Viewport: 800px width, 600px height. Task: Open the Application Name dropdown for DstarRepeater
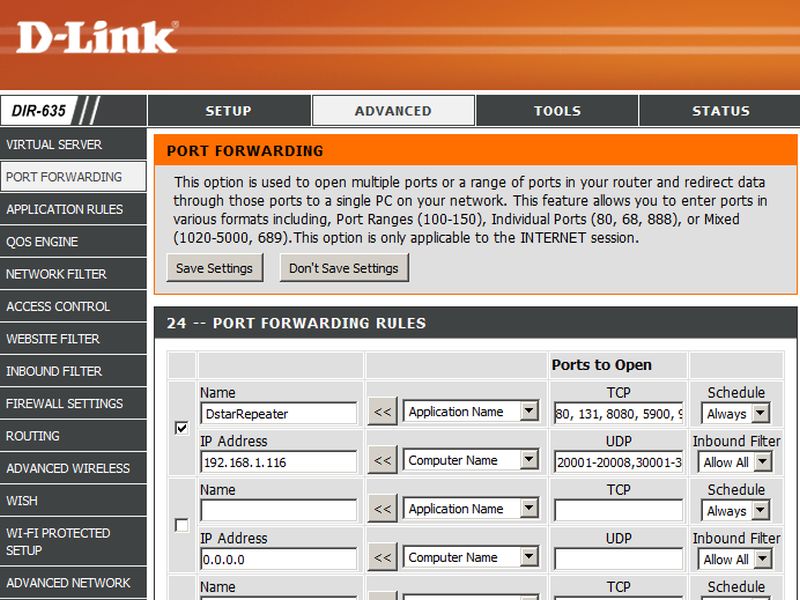(471, 411)
